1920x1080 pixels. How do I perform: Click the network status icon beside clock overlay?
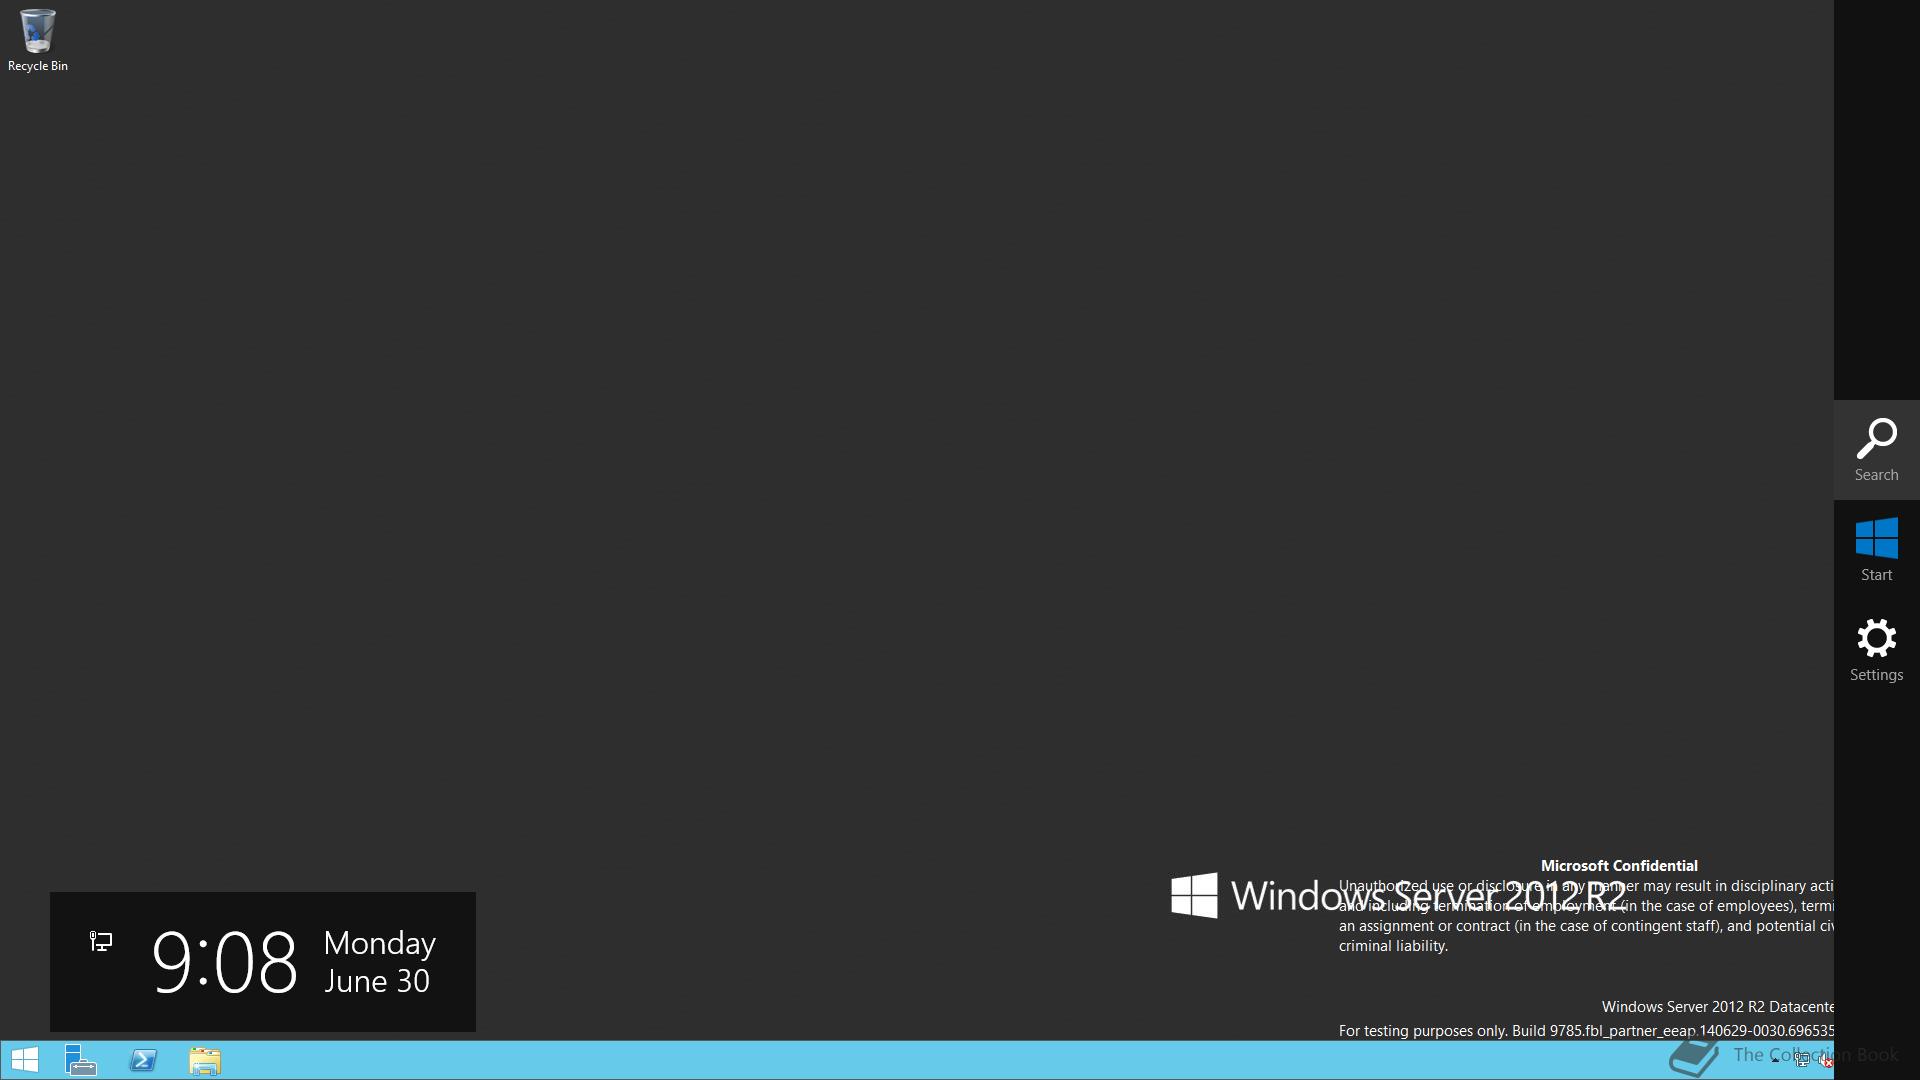[x=101, y=942]
